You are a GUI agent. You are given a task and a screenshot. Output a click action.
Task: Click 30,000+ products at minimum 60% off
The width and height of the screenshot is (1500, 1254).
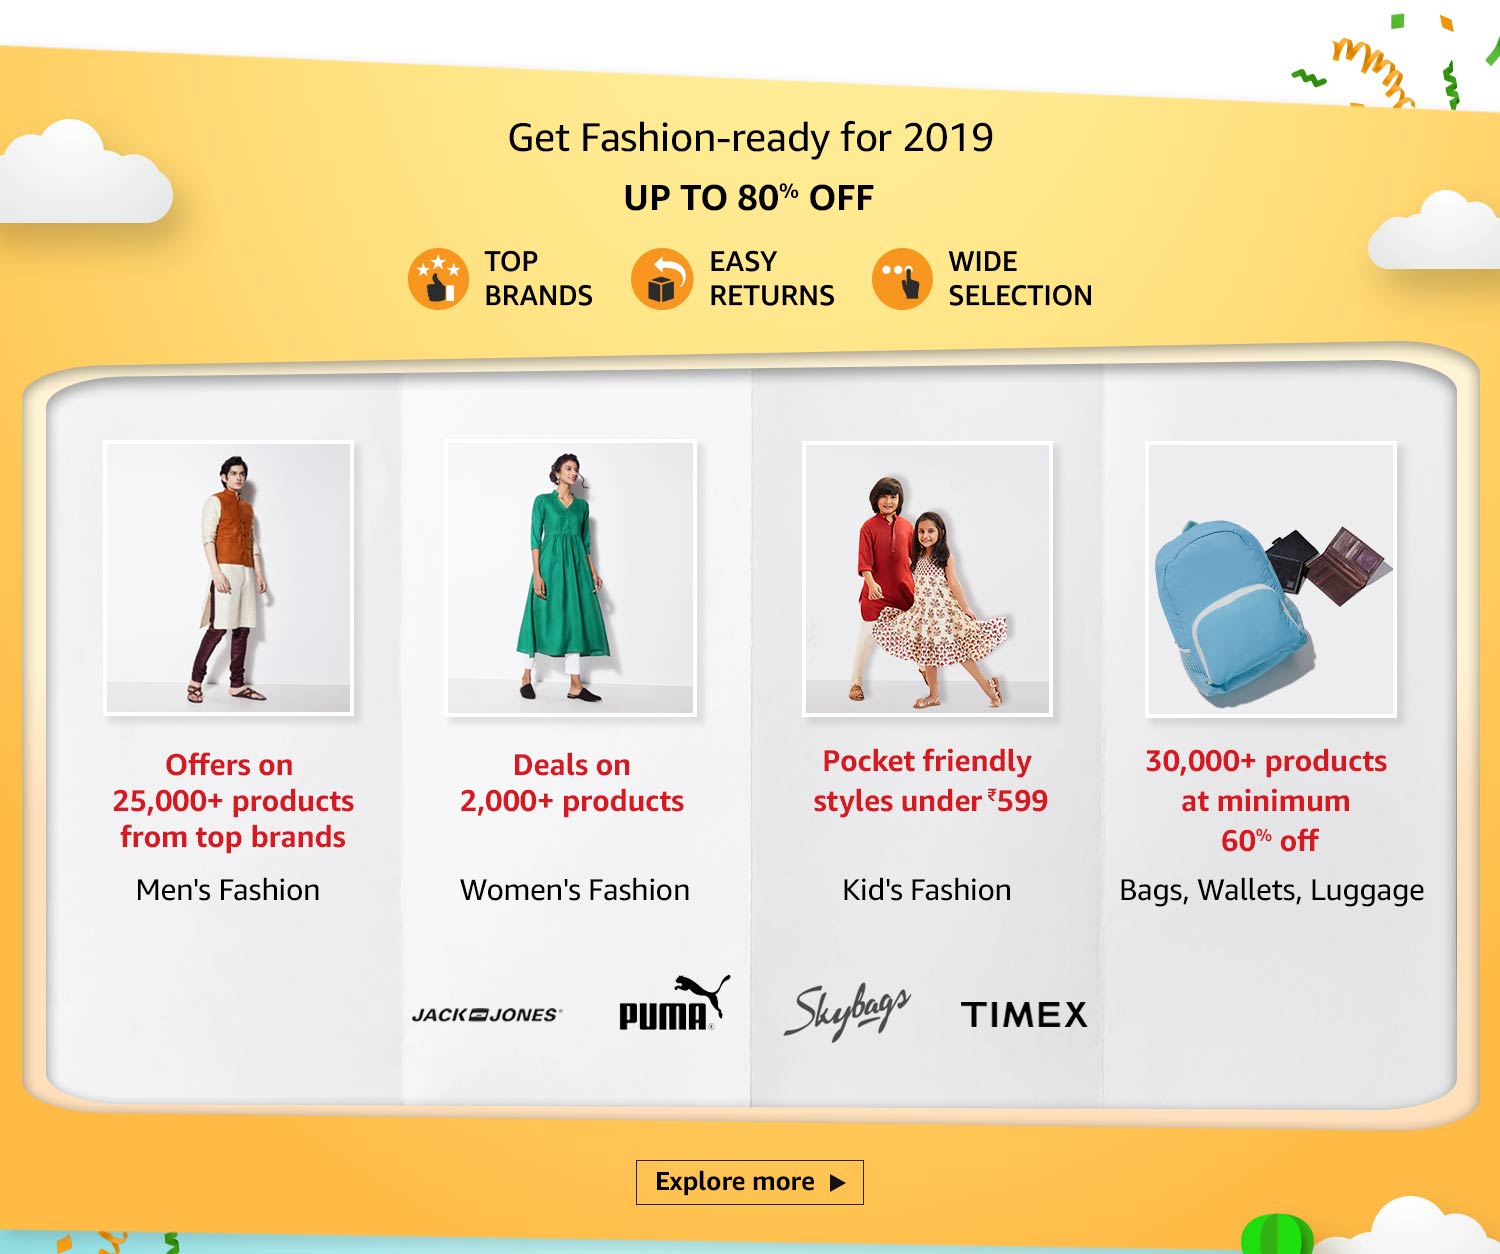(x=1266, y=800)
